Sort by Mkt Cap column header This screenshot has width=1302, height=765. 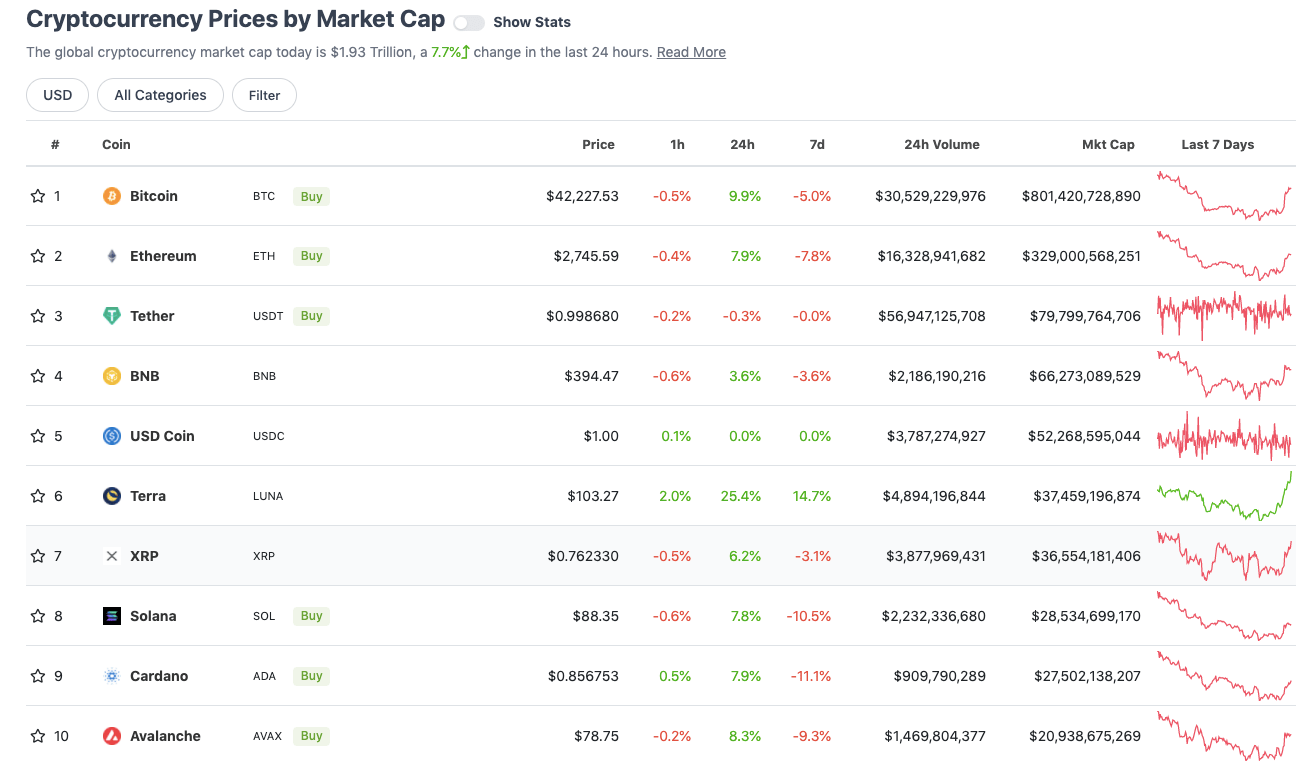coord(1108,144)
